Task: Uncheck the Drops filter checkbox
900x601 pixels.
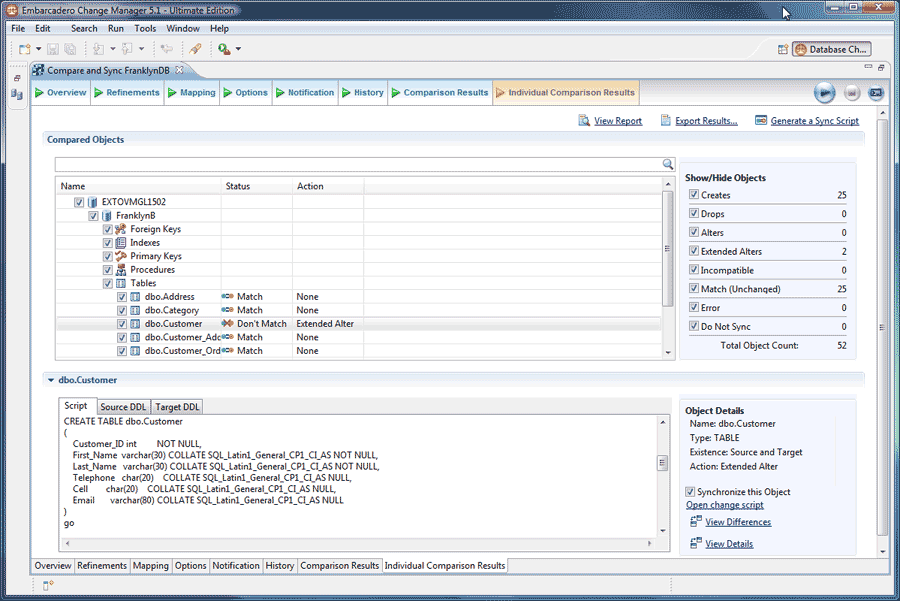Action: [x=694, y=214]
